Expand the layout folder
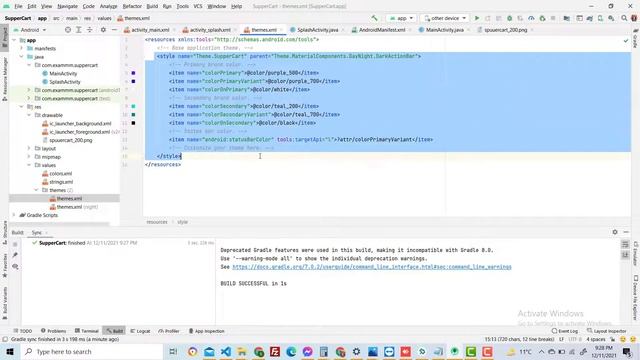640x360 pixels. click(29, 148)
